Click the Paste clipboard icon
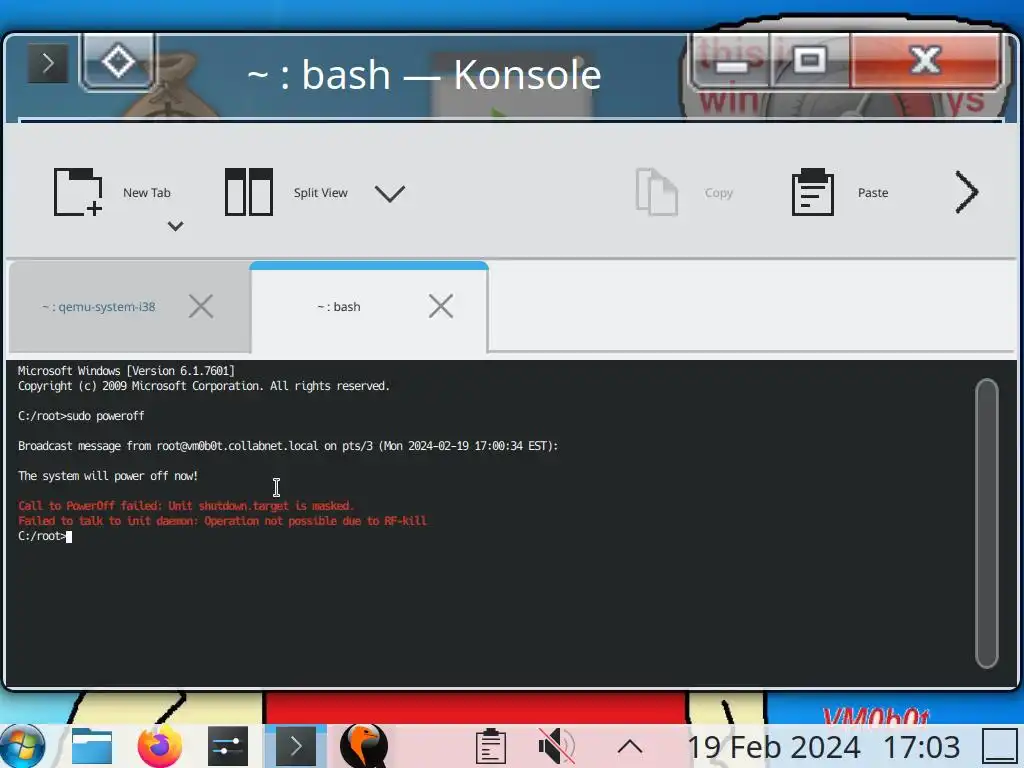Image resolution: width=1024 pixels, height=768 pixels. [x=812, y=192]
